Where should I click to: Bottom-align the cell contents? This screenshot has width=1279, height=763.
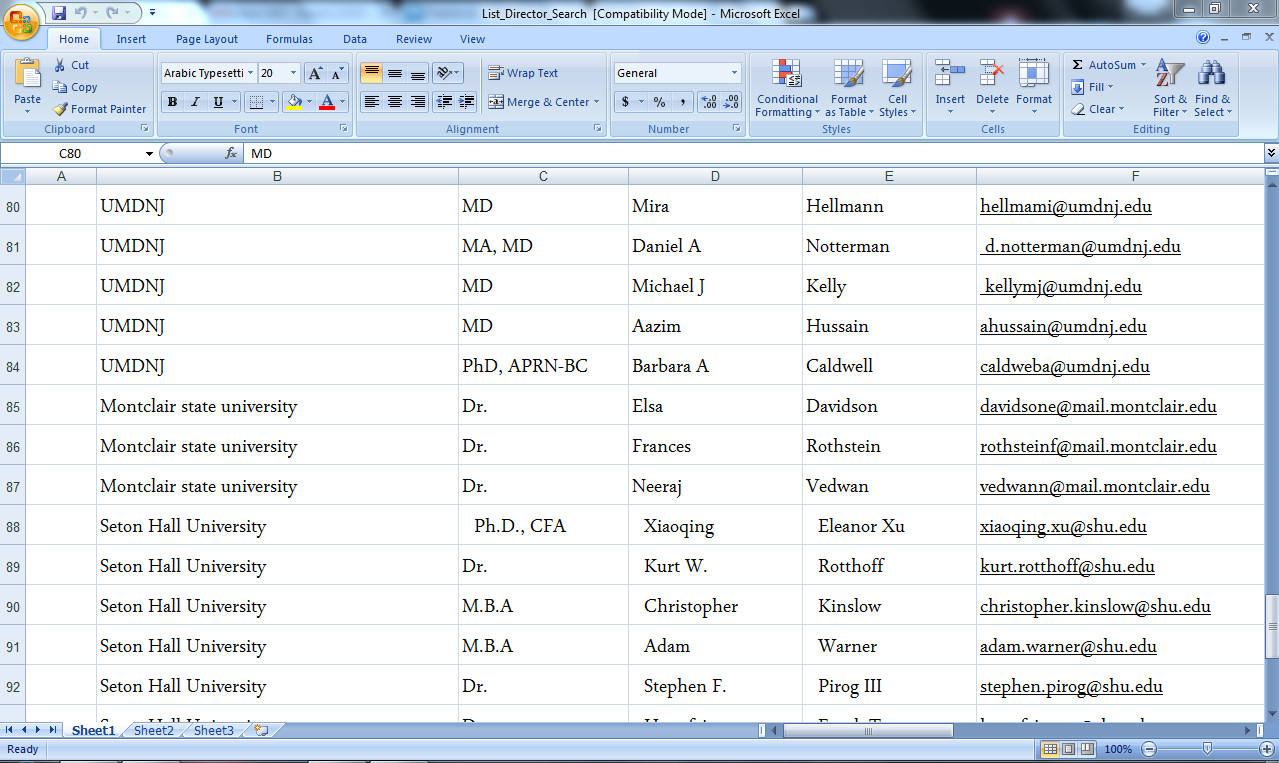pos(418,73)
